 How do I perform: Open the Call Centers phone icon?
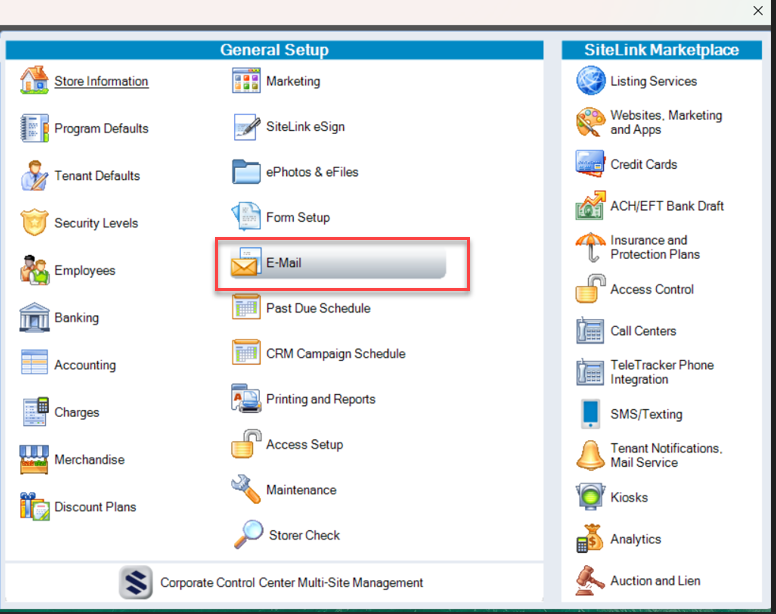tap(590, 330)
